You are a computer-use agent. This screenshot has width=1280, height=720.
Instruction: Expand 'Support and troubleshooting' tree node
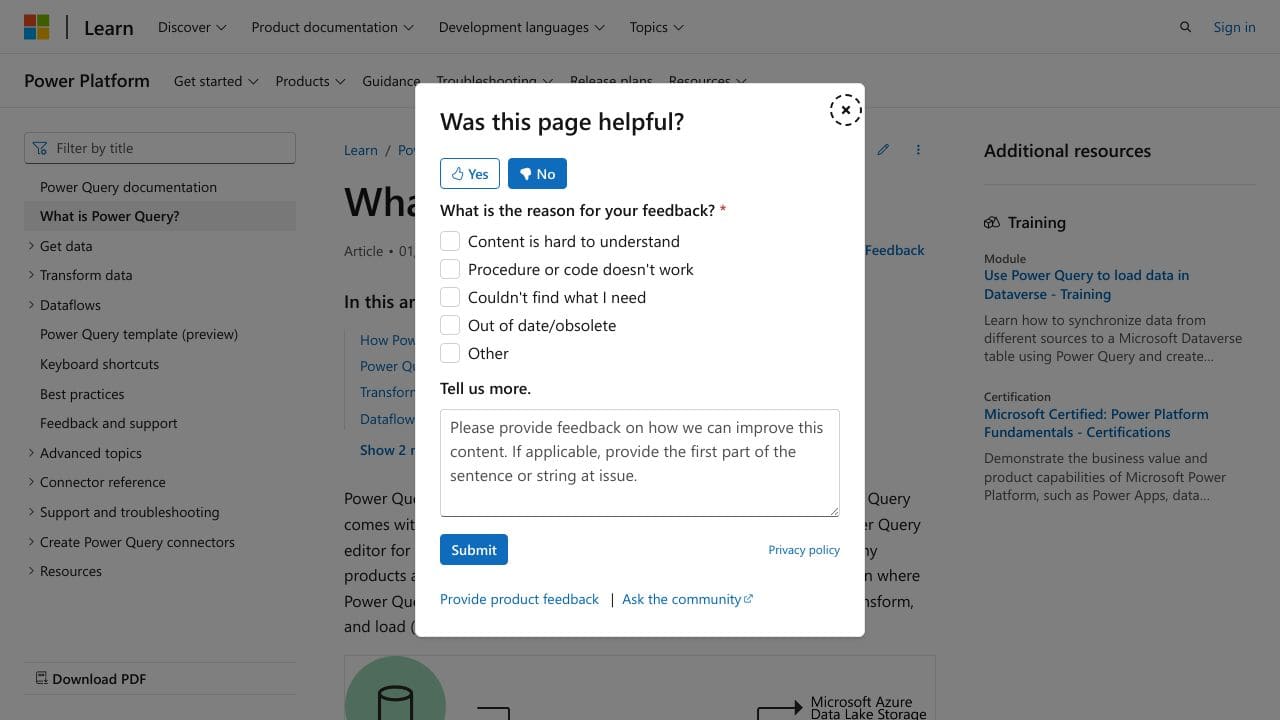129,512
